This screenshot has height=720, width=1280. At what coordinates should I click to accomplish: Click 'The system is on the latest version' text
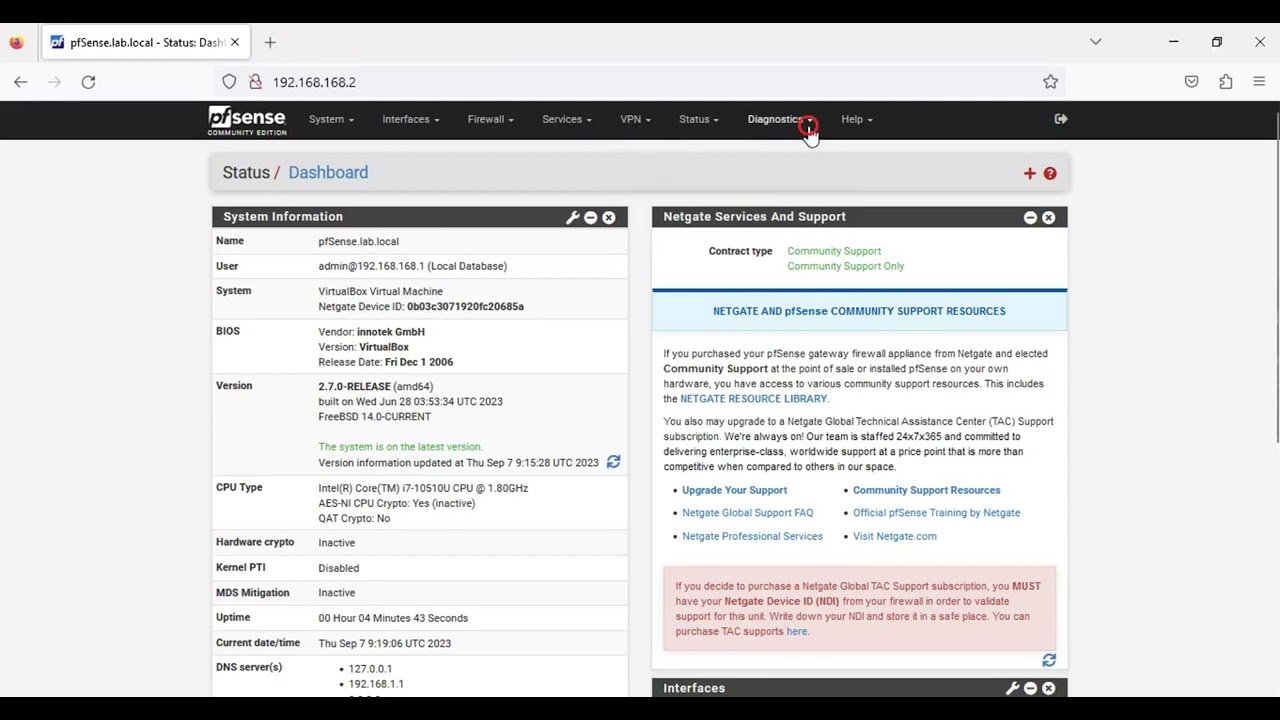(400, 447)
